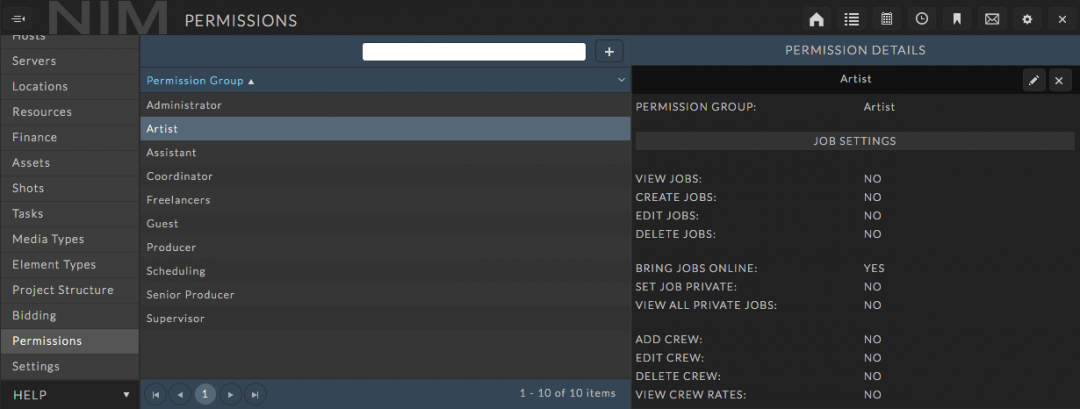1080x409 pixels.
Task: Expand the HELP menu arrow
Action: [126, 395]
